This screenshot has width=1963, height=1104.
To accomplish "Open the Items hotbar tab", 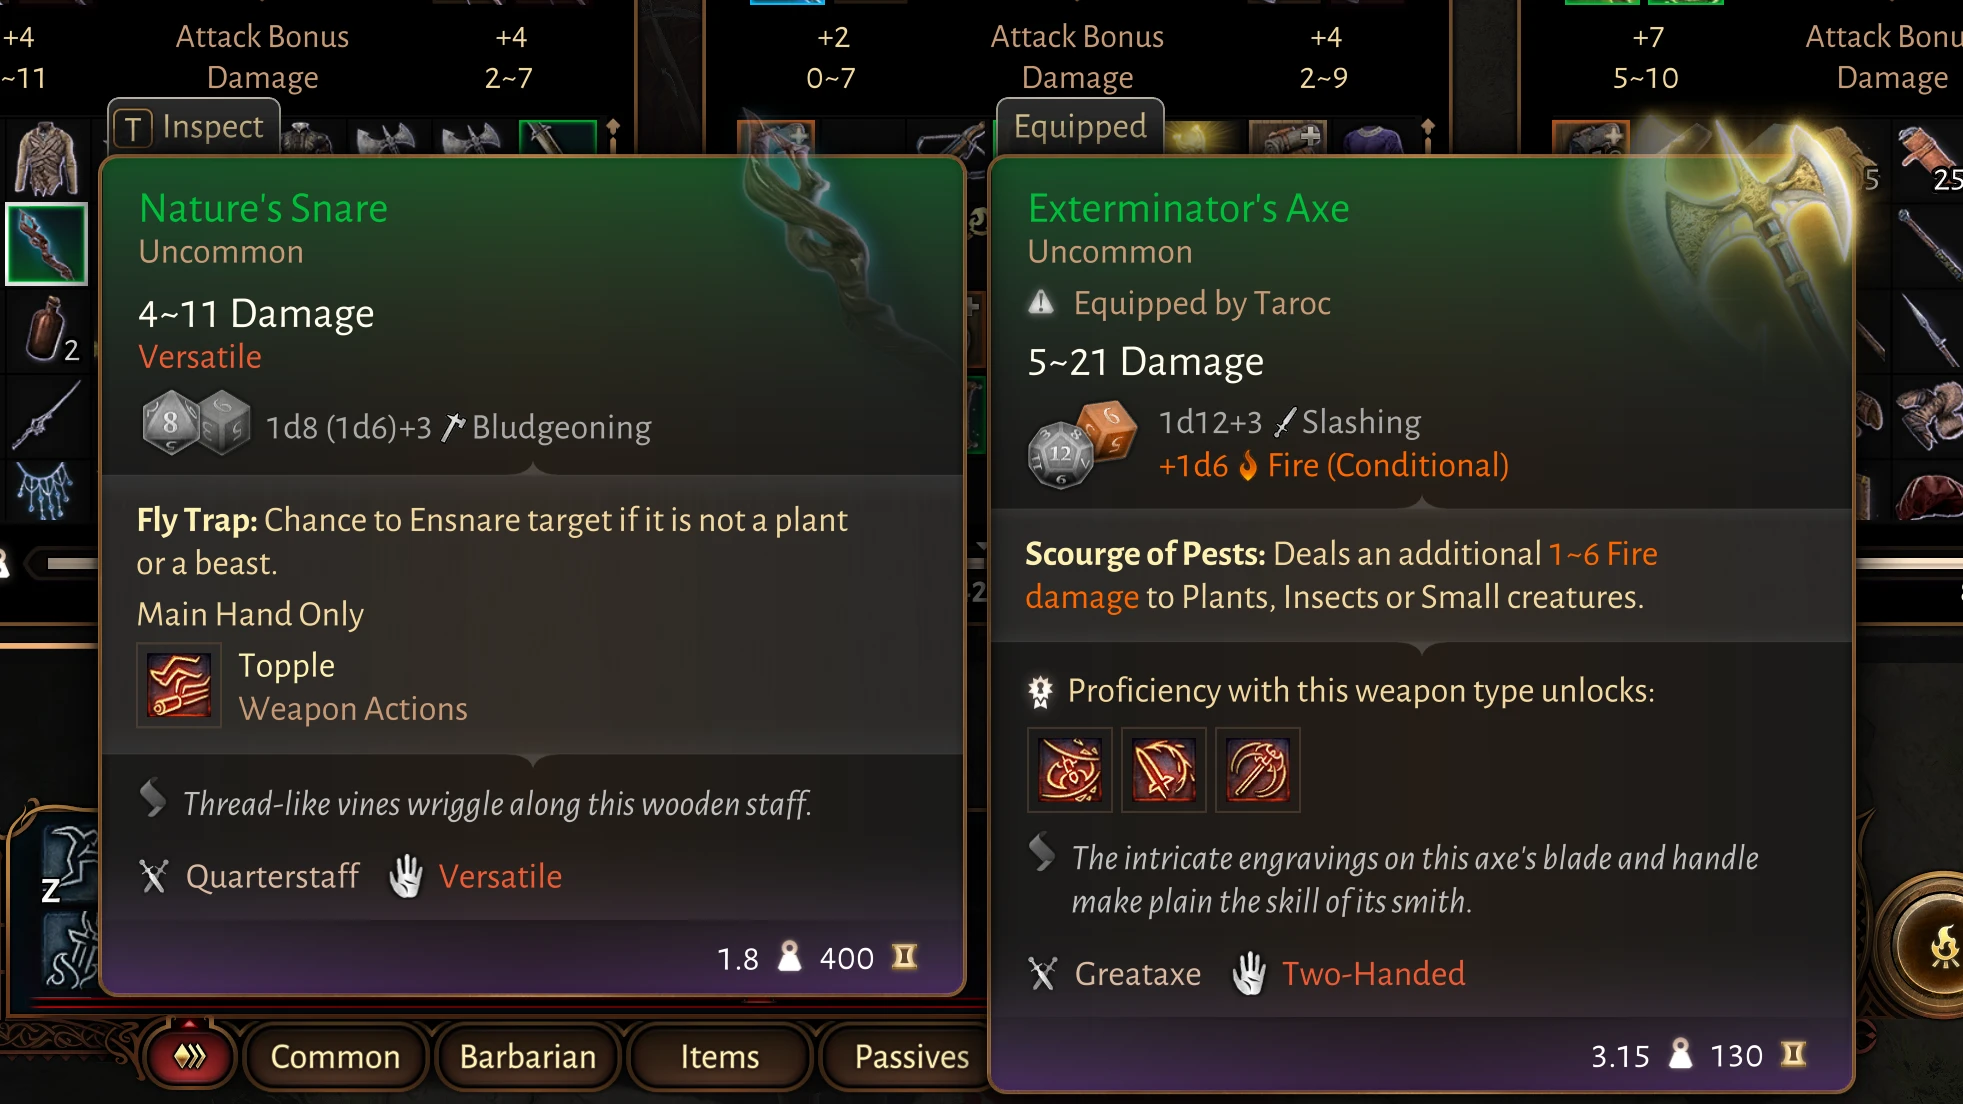I will click(719, 1056).
